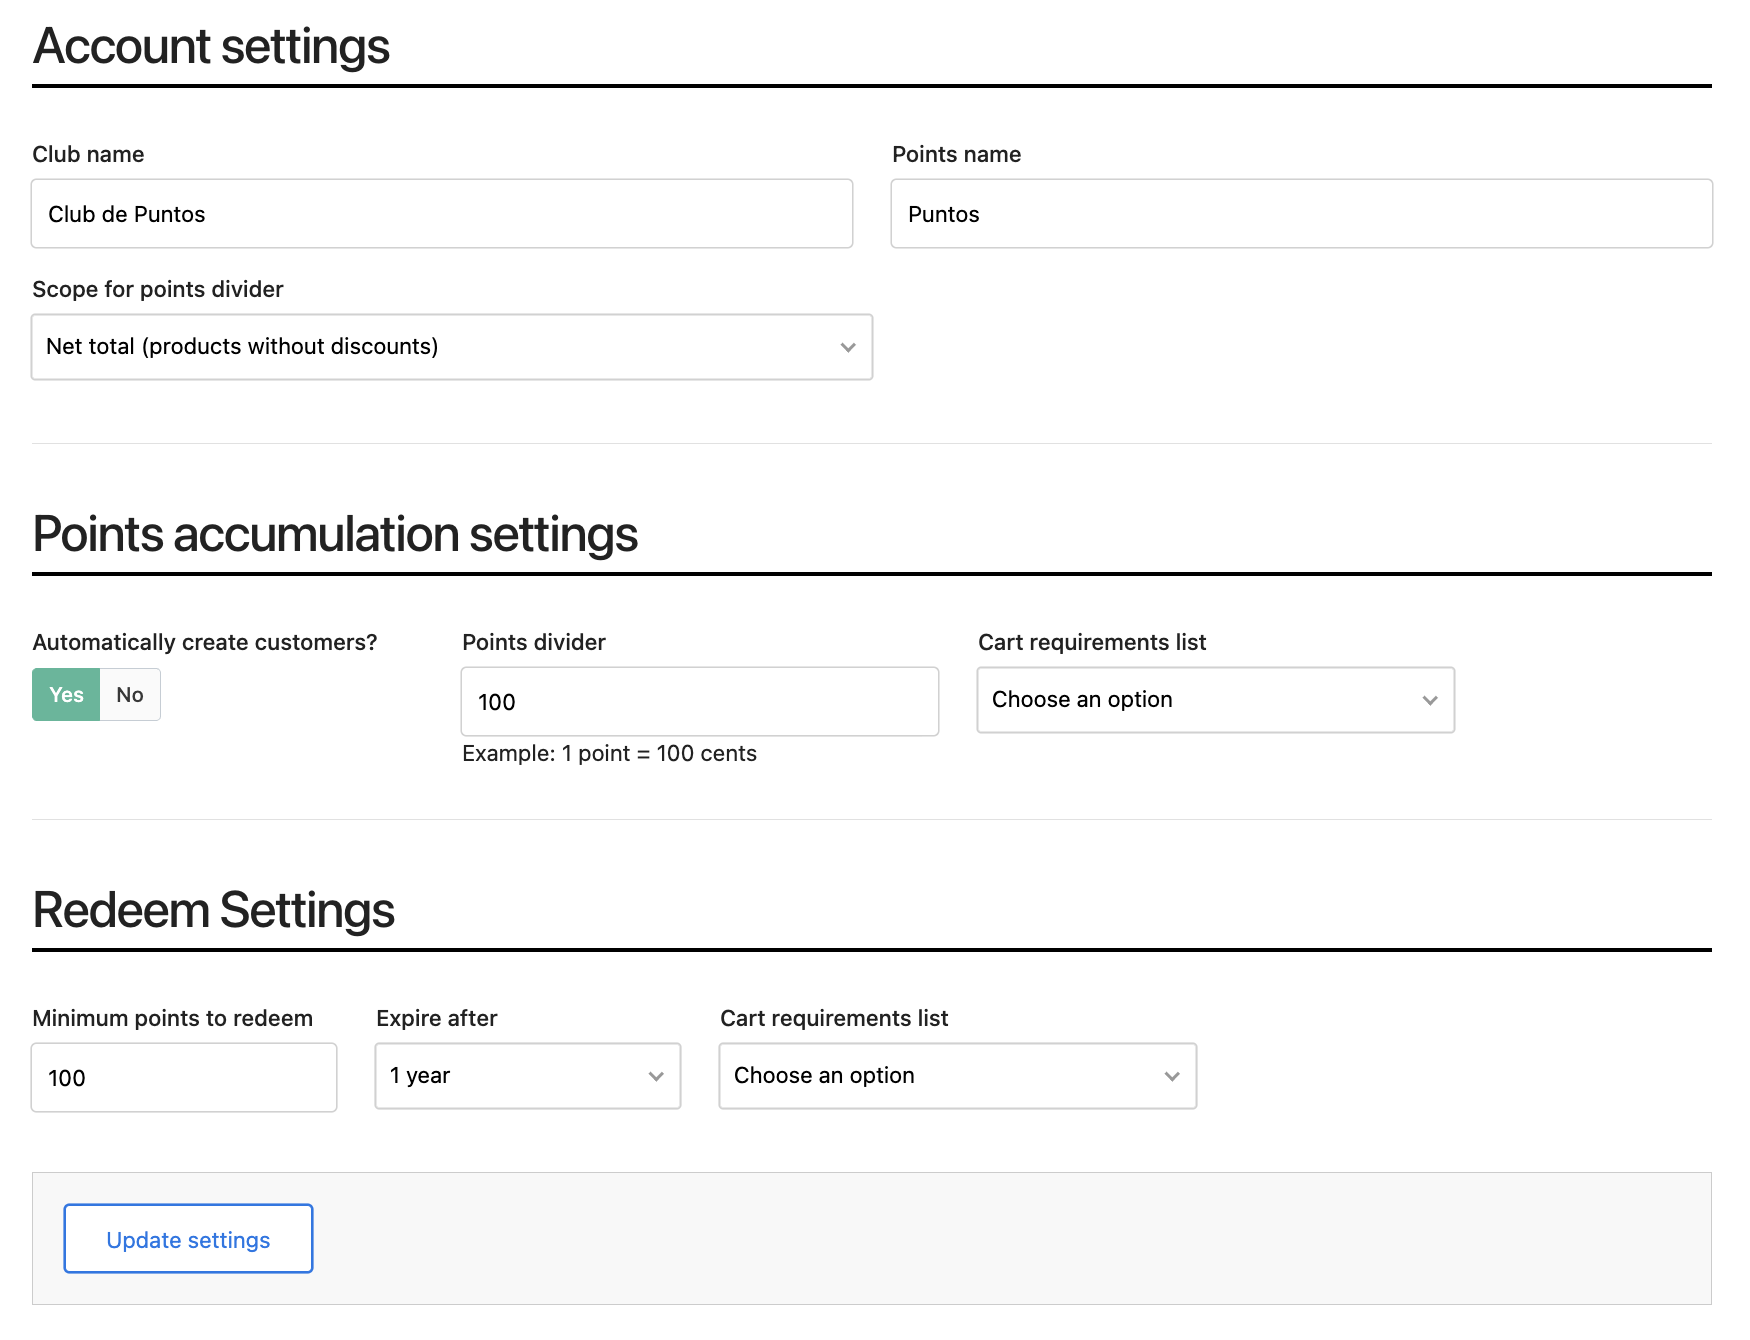
Task: Click the Points divider example hint text
Action: [x=609, y=754]
